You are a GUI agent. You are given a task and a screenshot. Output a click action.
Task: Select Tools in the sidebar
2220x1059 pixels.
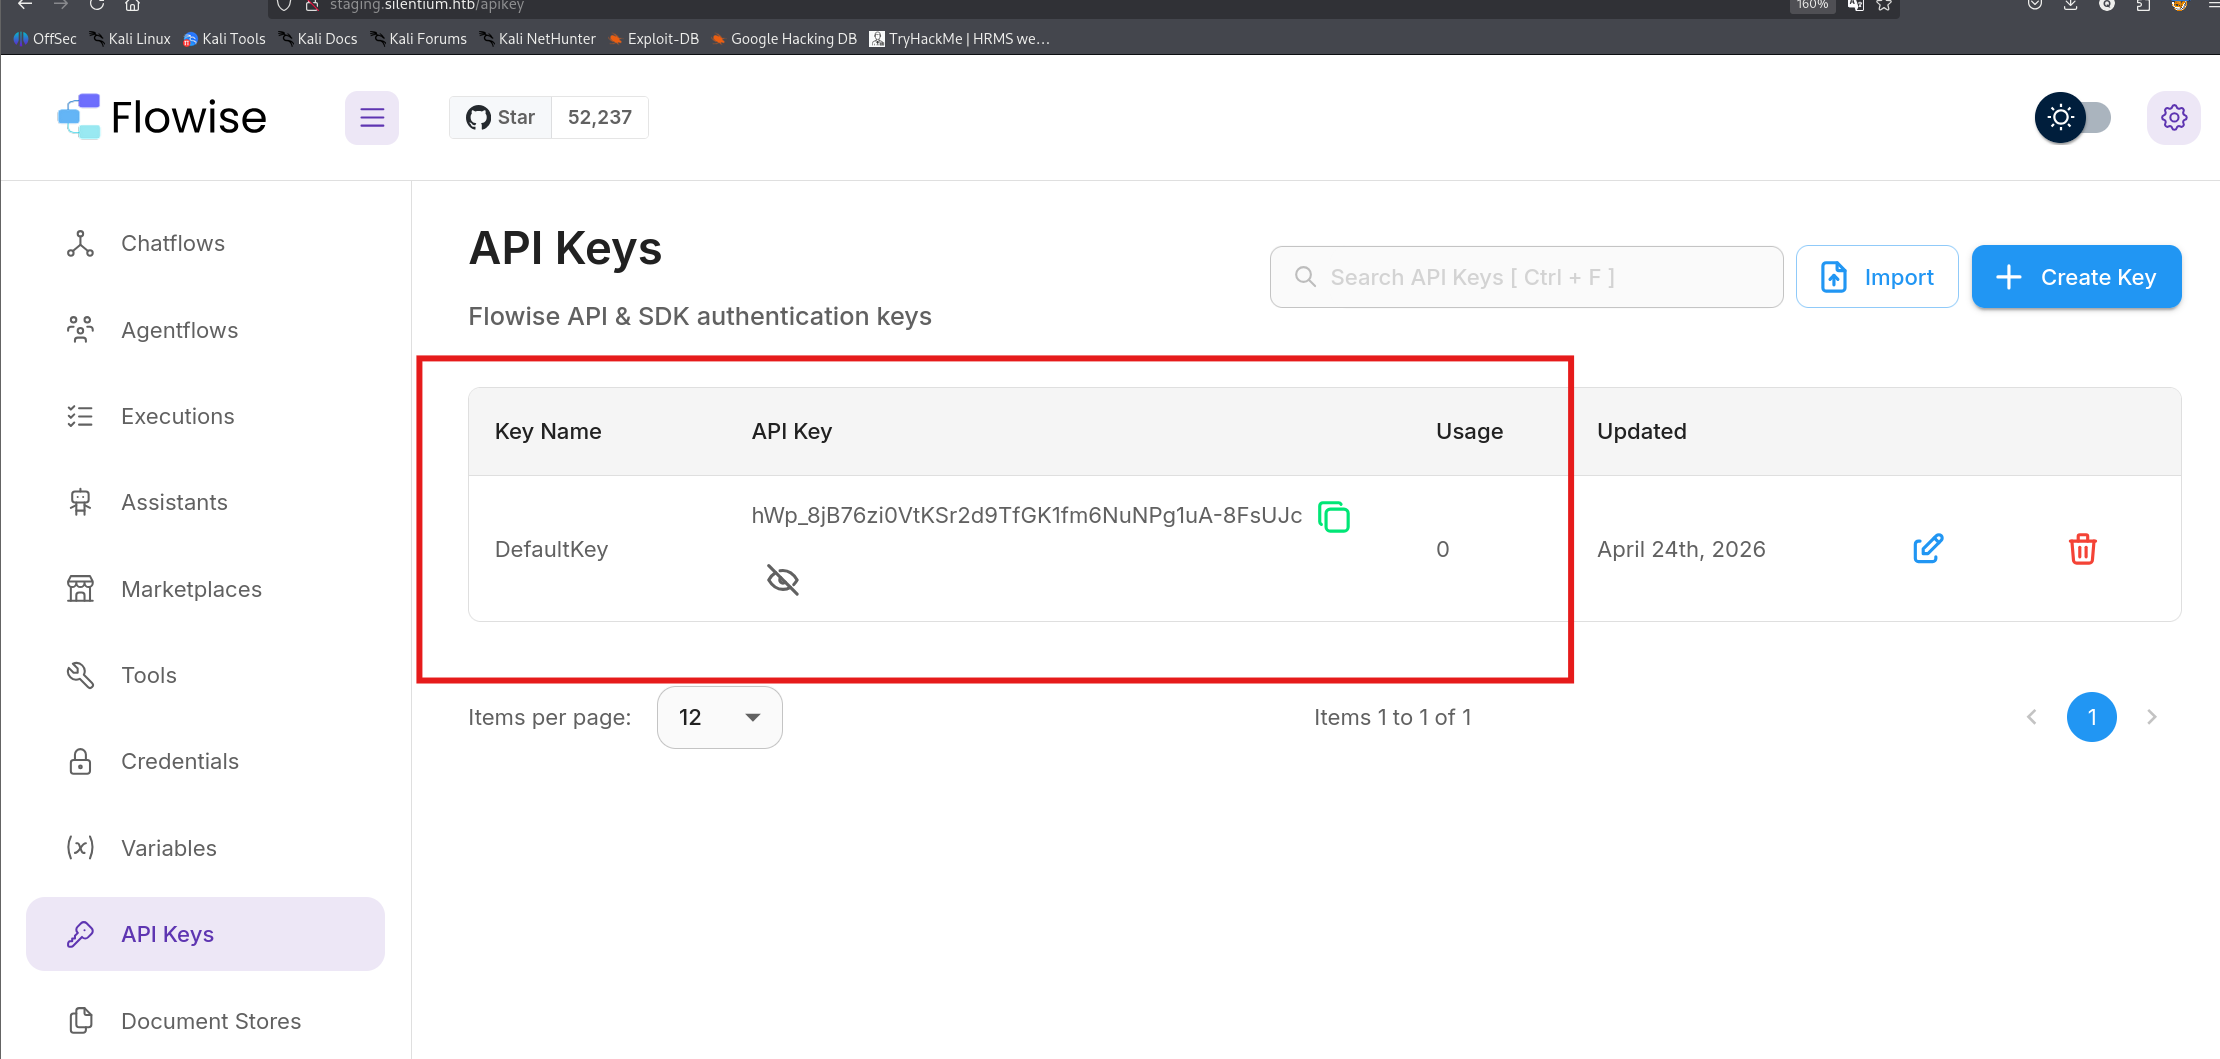coord(206,675)
